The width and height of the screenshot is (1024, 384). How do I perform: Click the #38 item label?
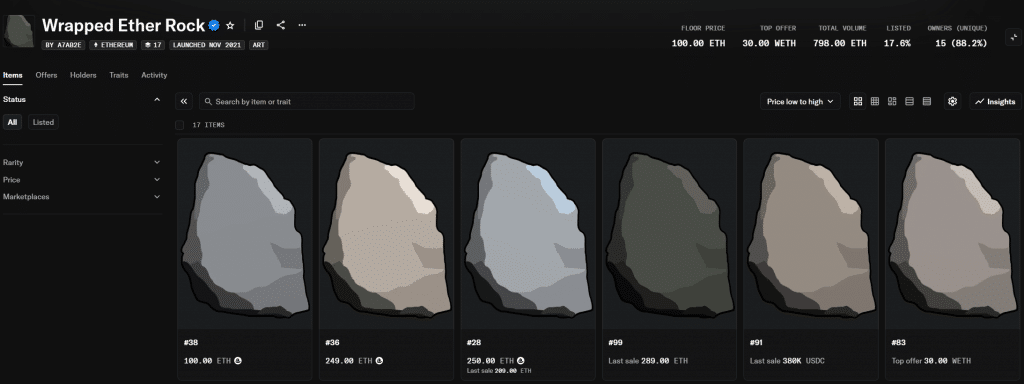190,342
